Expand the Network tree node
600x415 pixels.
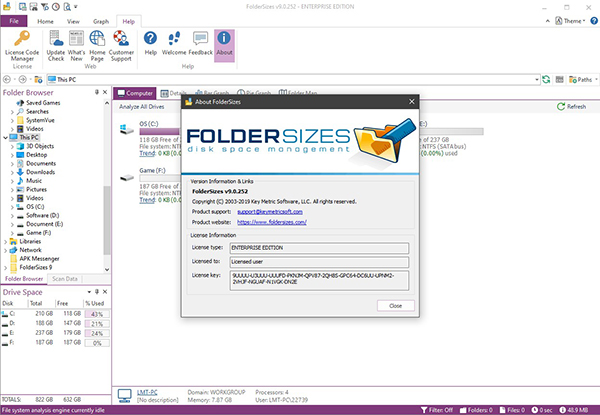tap(5, 251)
